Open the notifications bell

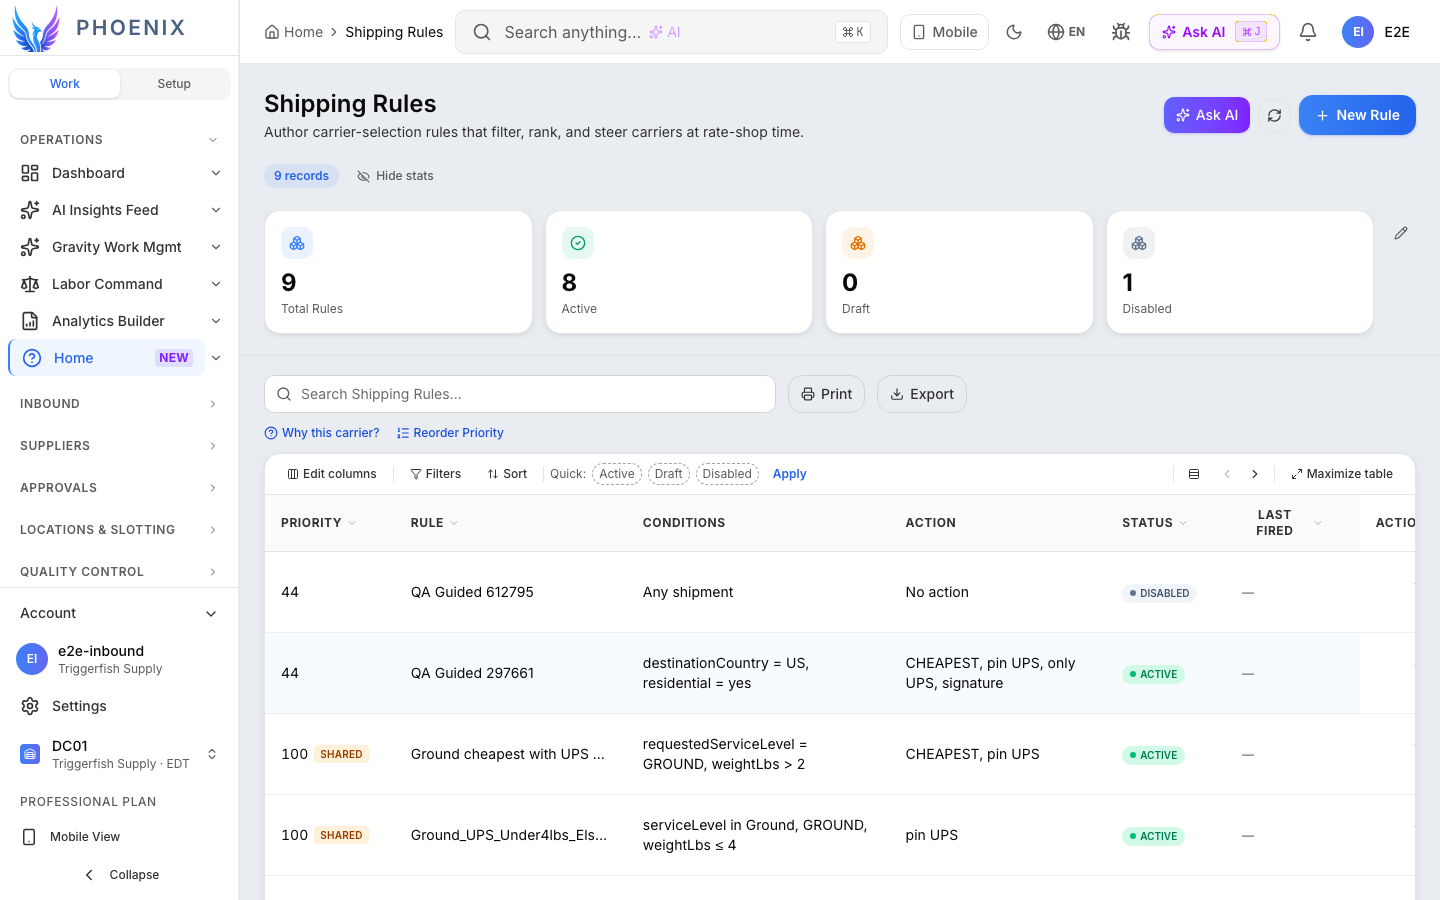click(x=1308, y=32)
